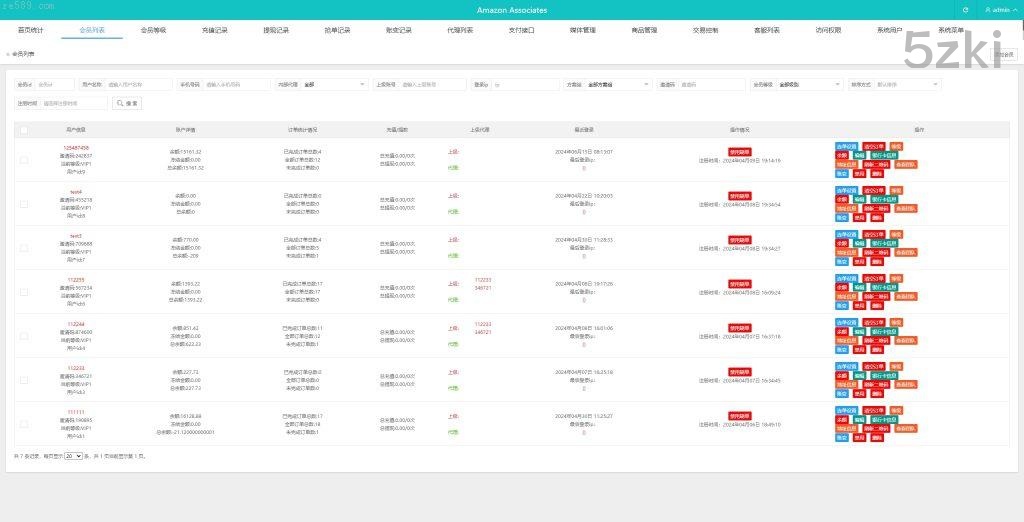Click the refresh icon in top bar
Image resolution: width=1024 pixels, height=522 pixels.
pyautogui.click(x=965, y=10)
